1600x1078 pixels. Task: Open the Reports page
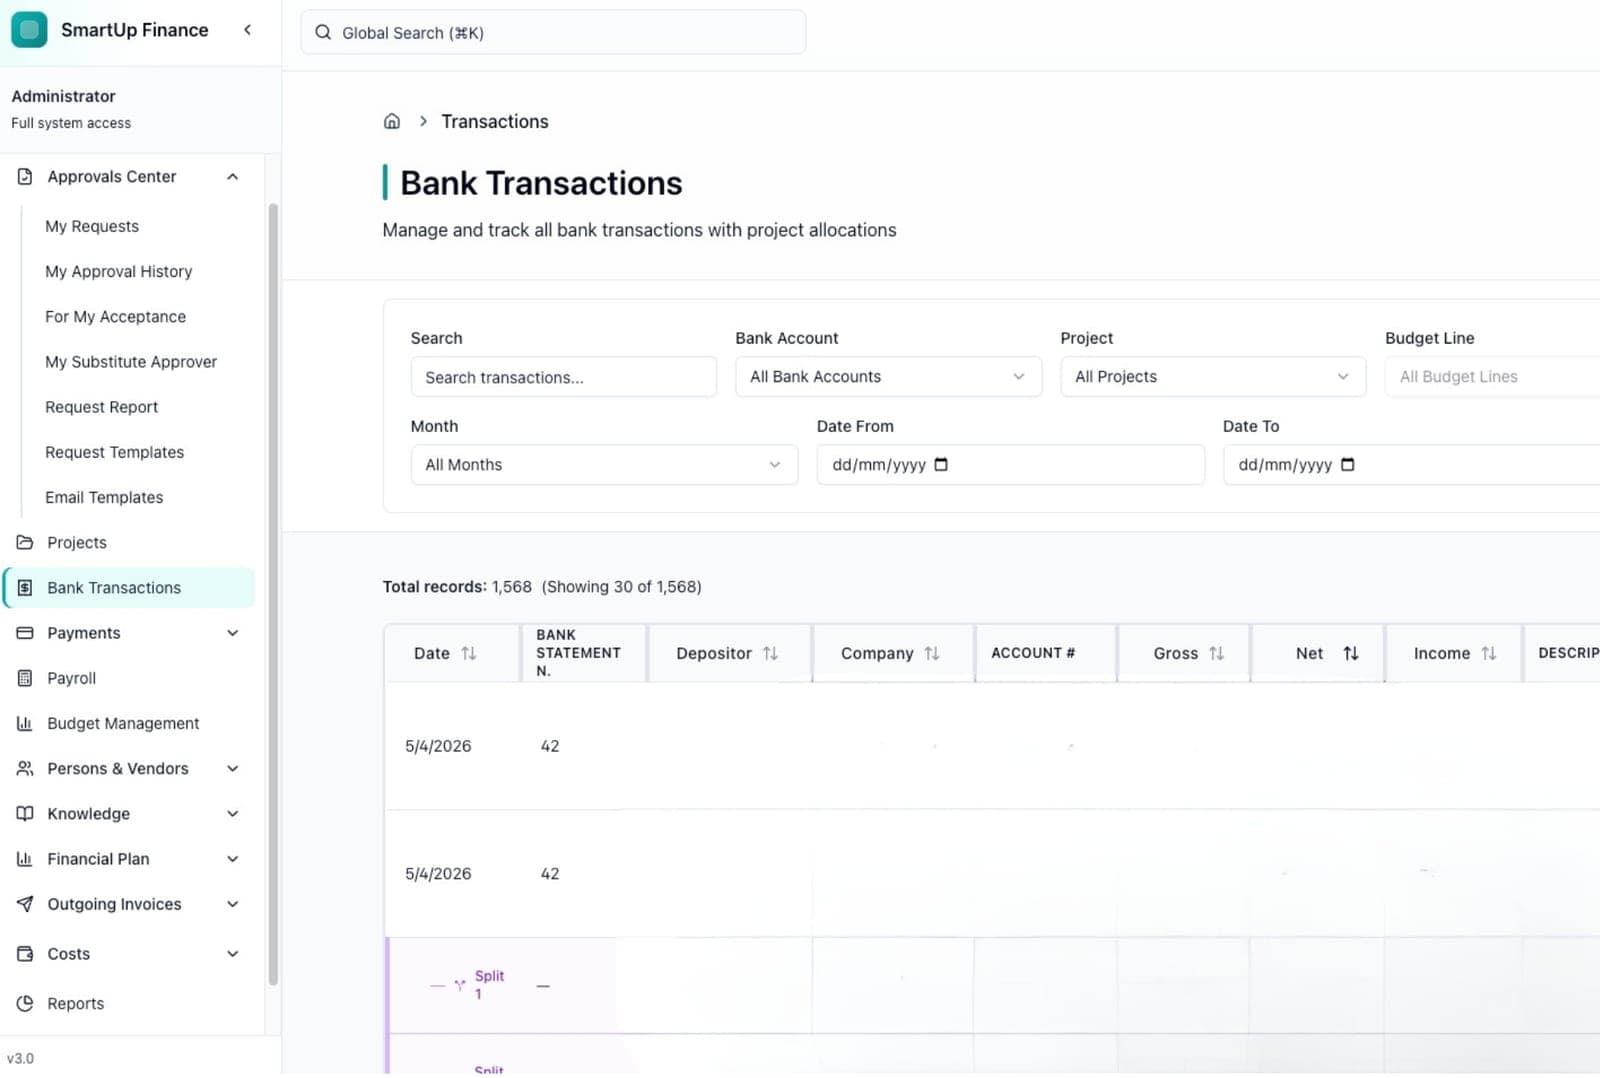76,1004
